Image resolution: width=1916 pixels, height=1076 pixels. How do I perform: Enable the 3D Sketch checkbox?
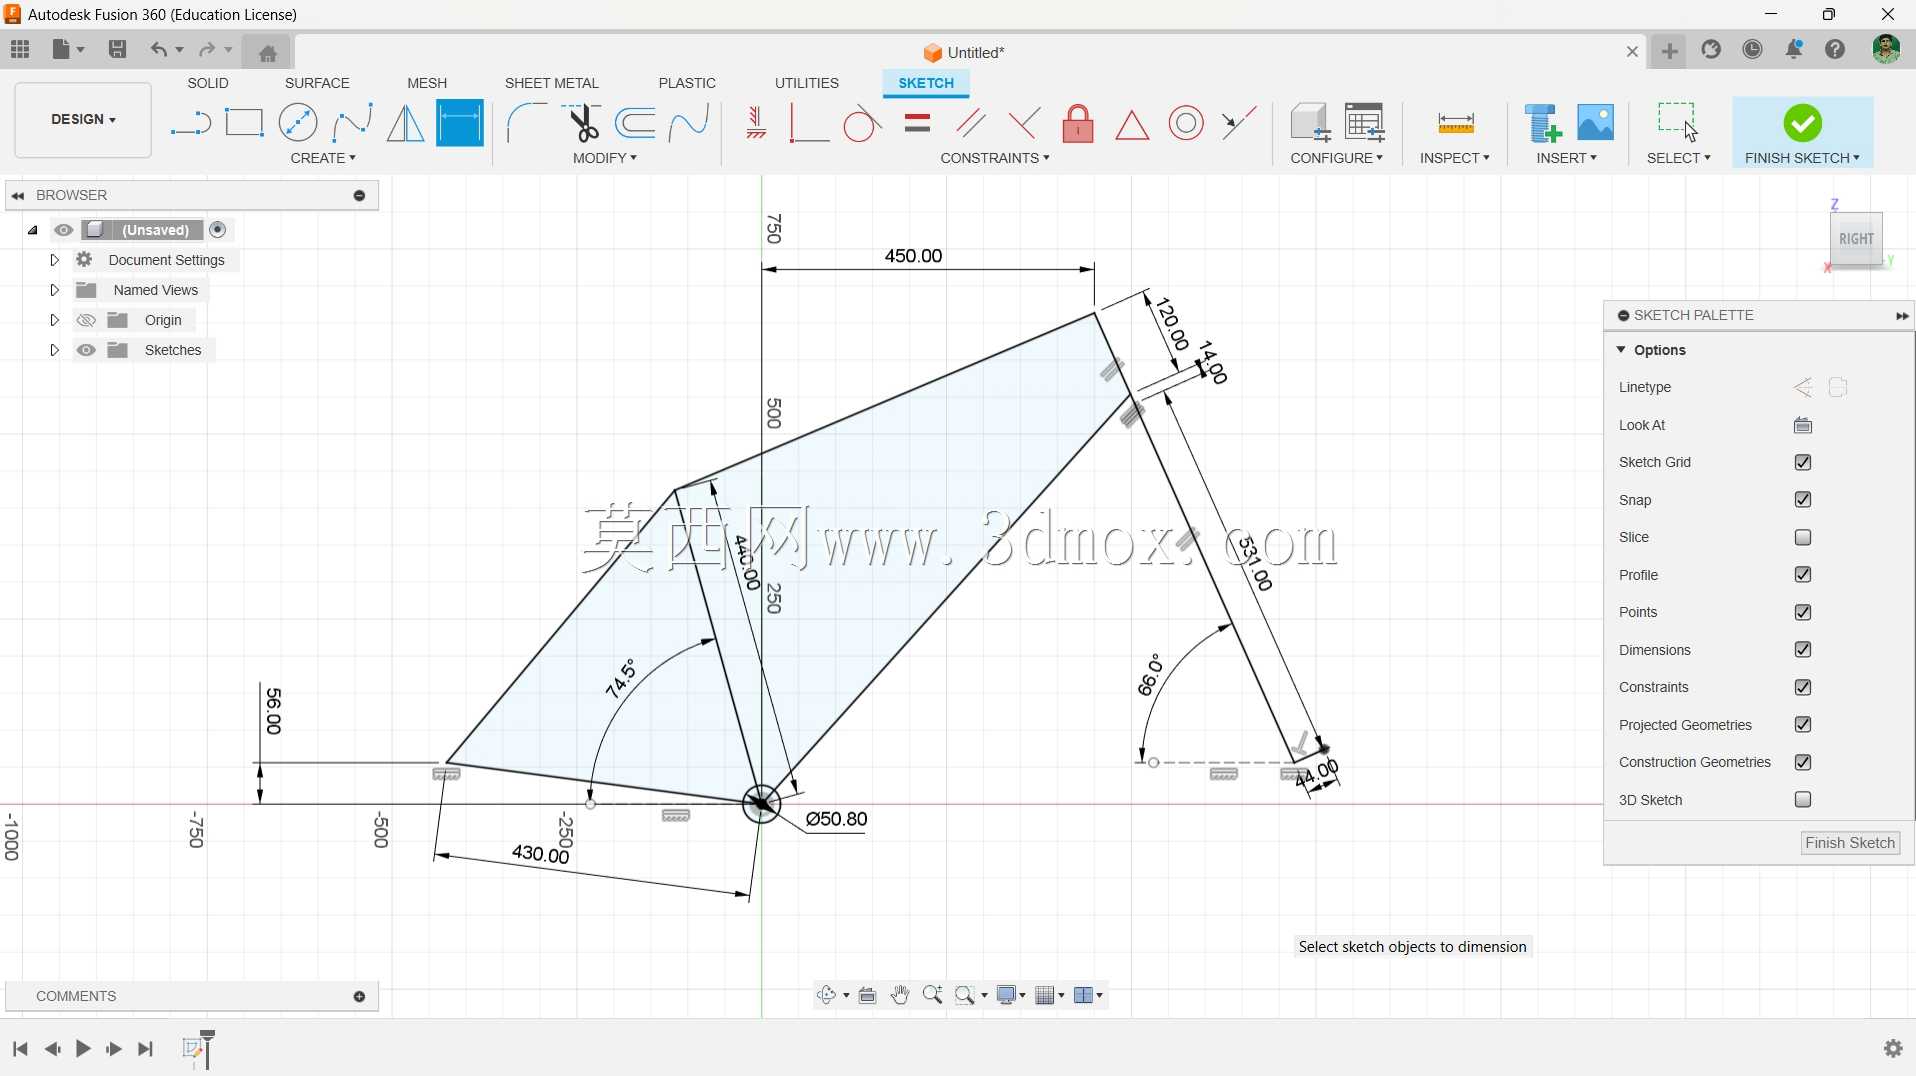click(1803, 800)
